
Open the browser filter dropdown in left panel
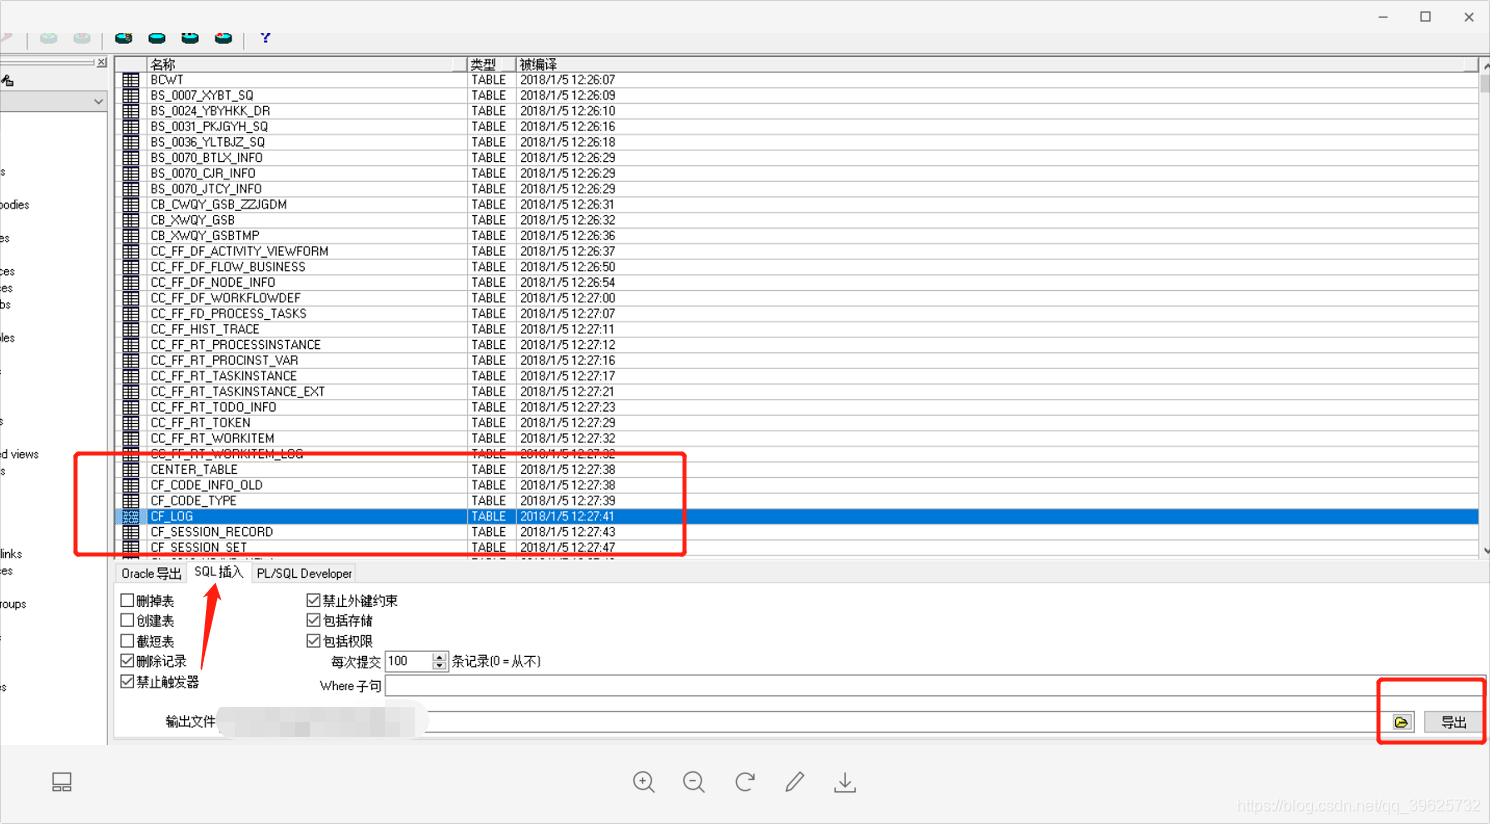98,101
